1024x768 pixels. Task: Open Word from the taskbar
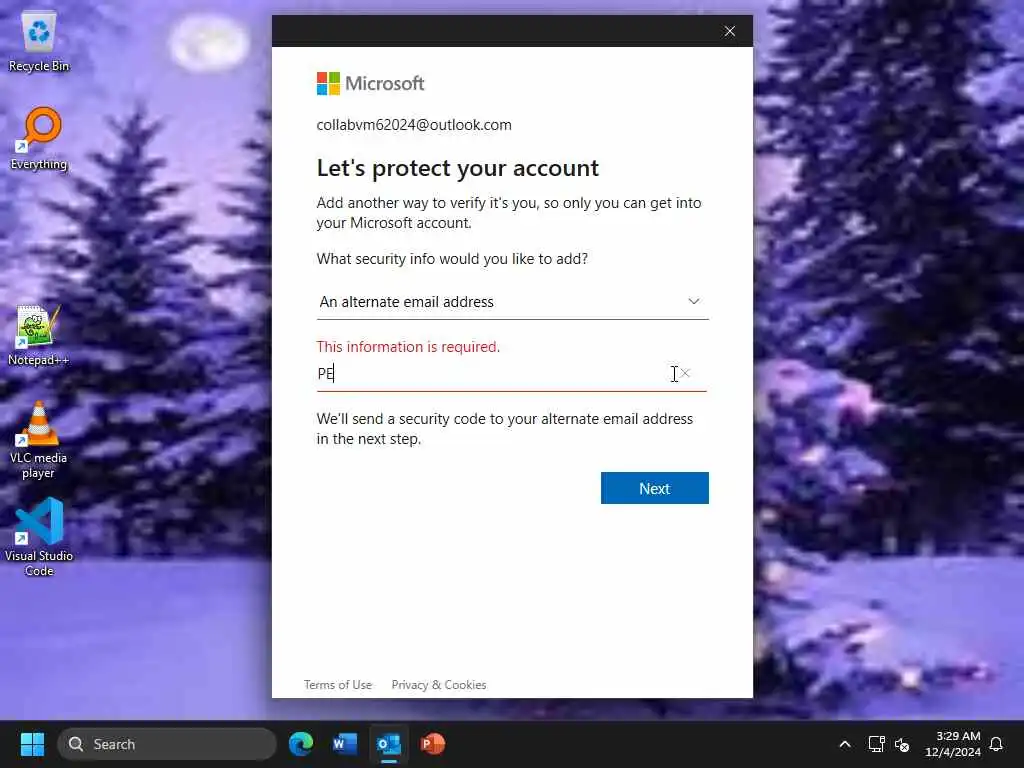pyautogui.click(x=345, y=744)
